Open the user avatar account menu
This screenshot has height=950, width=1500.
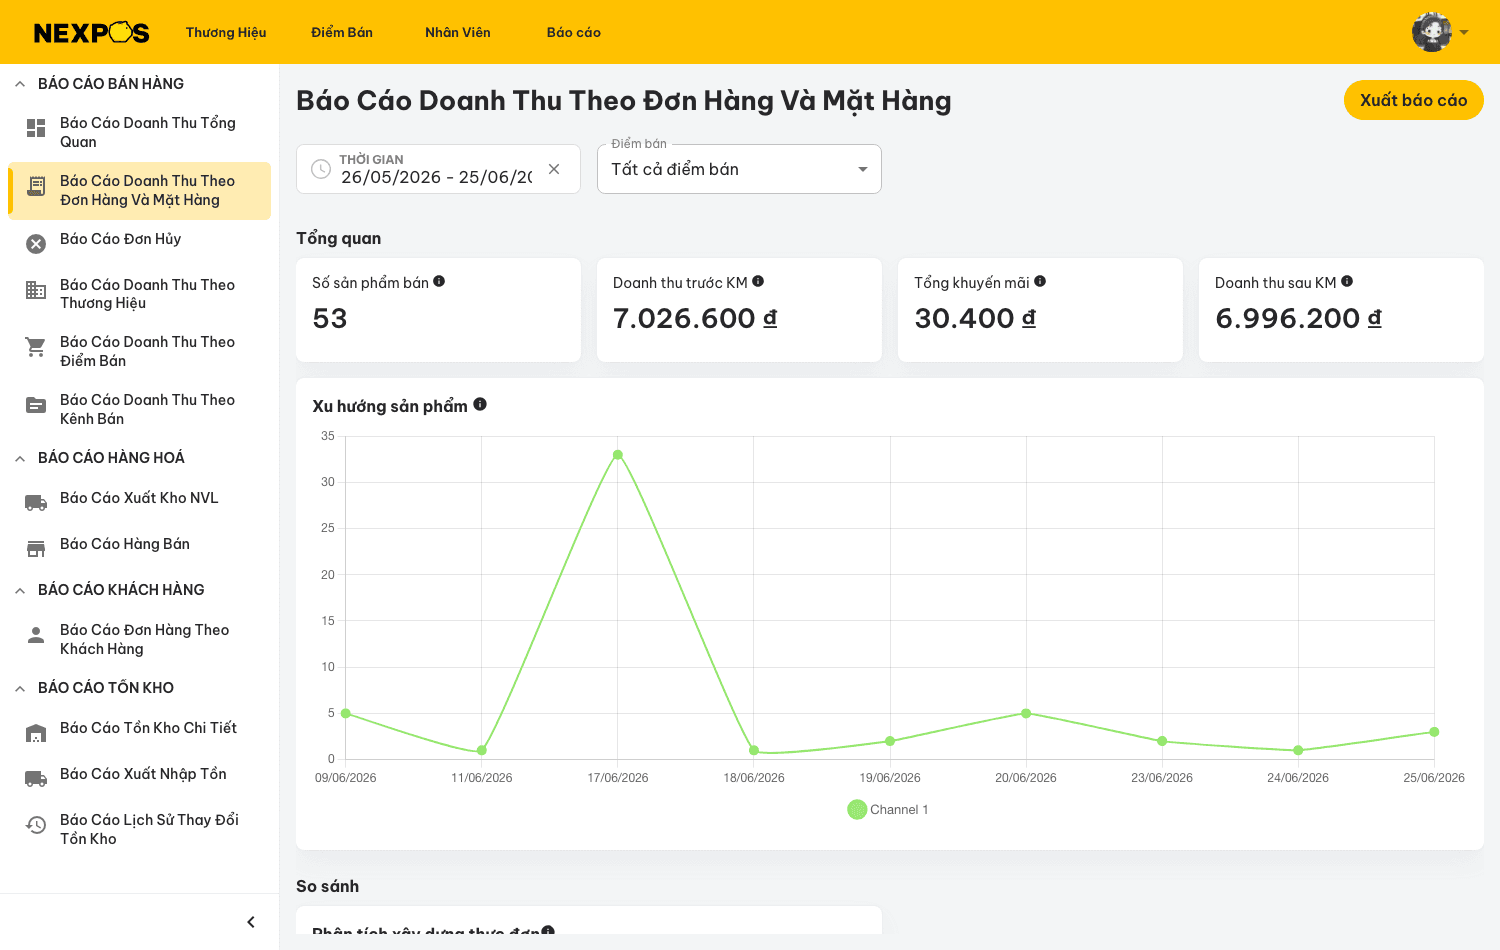pos(1440,32)
